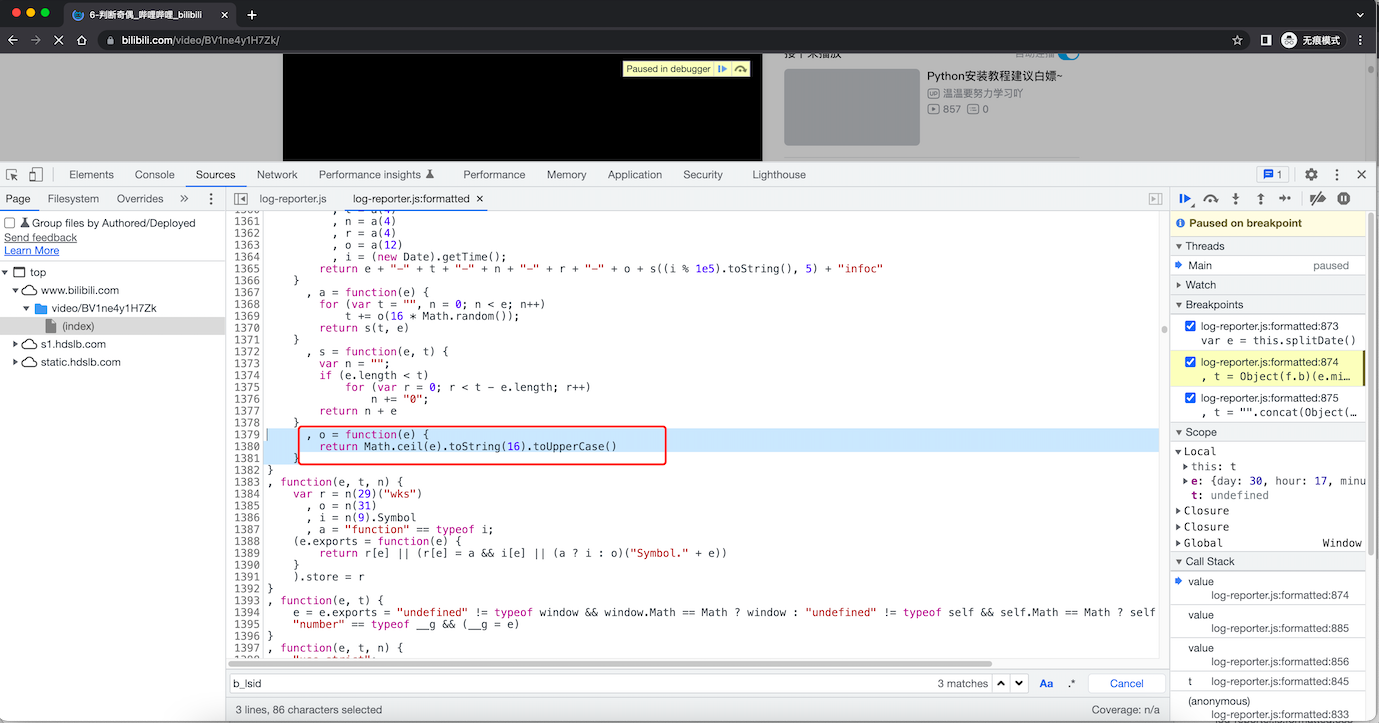Open Chrome side panel icon

click(x=1265, y=40)
